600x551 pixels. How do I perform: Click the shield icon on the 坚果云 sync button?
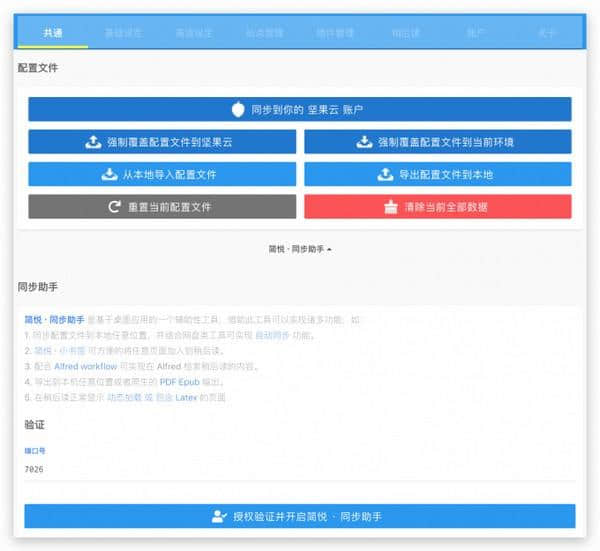[x=238, y=110]
